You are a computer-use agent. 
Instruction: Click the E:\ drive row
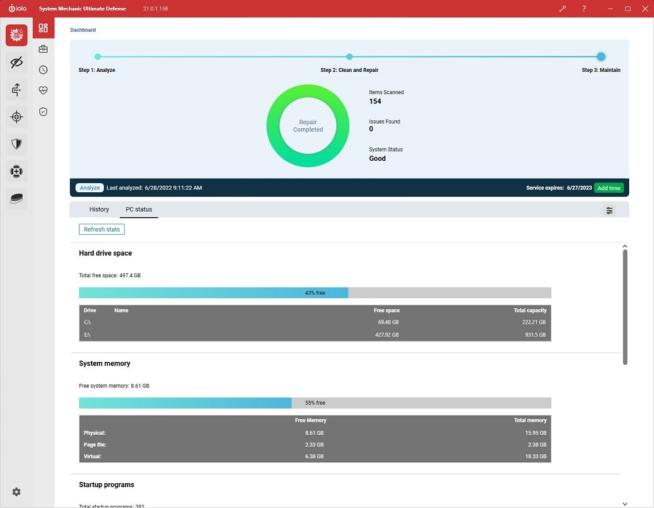pos(315,334)
